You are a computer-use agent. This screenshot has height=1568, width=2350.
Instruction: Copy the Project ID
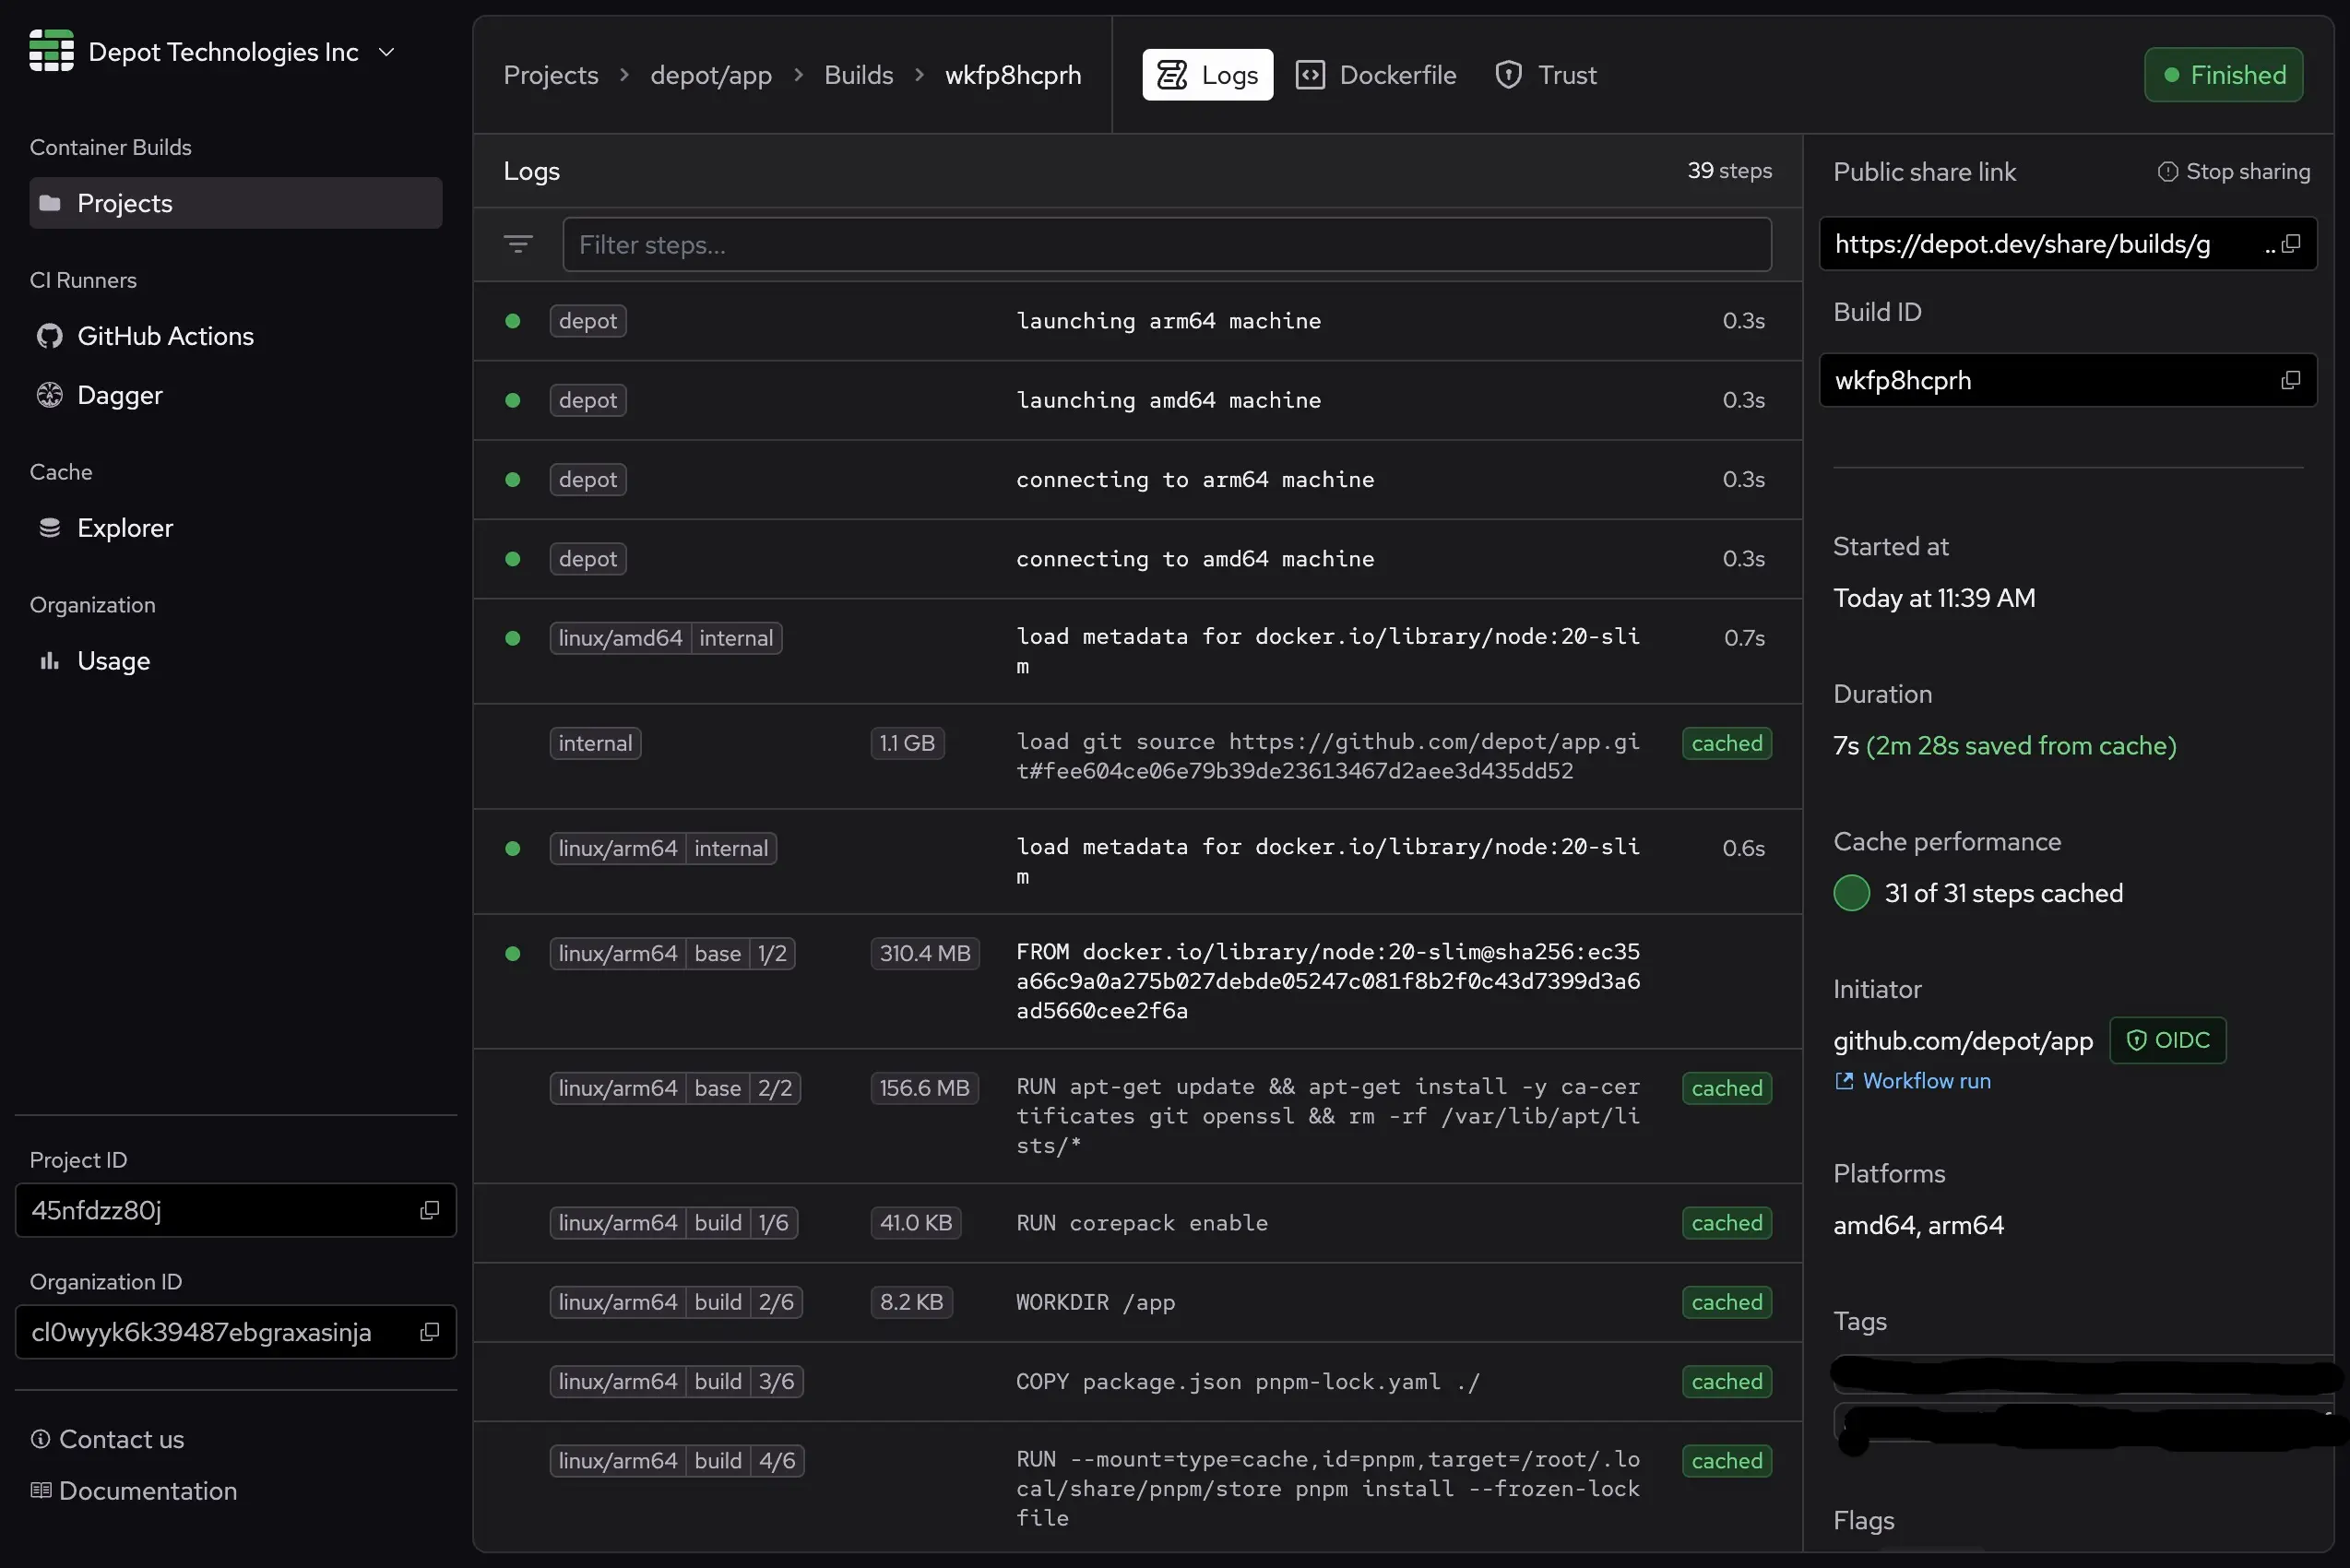(x=430, y=1210)
